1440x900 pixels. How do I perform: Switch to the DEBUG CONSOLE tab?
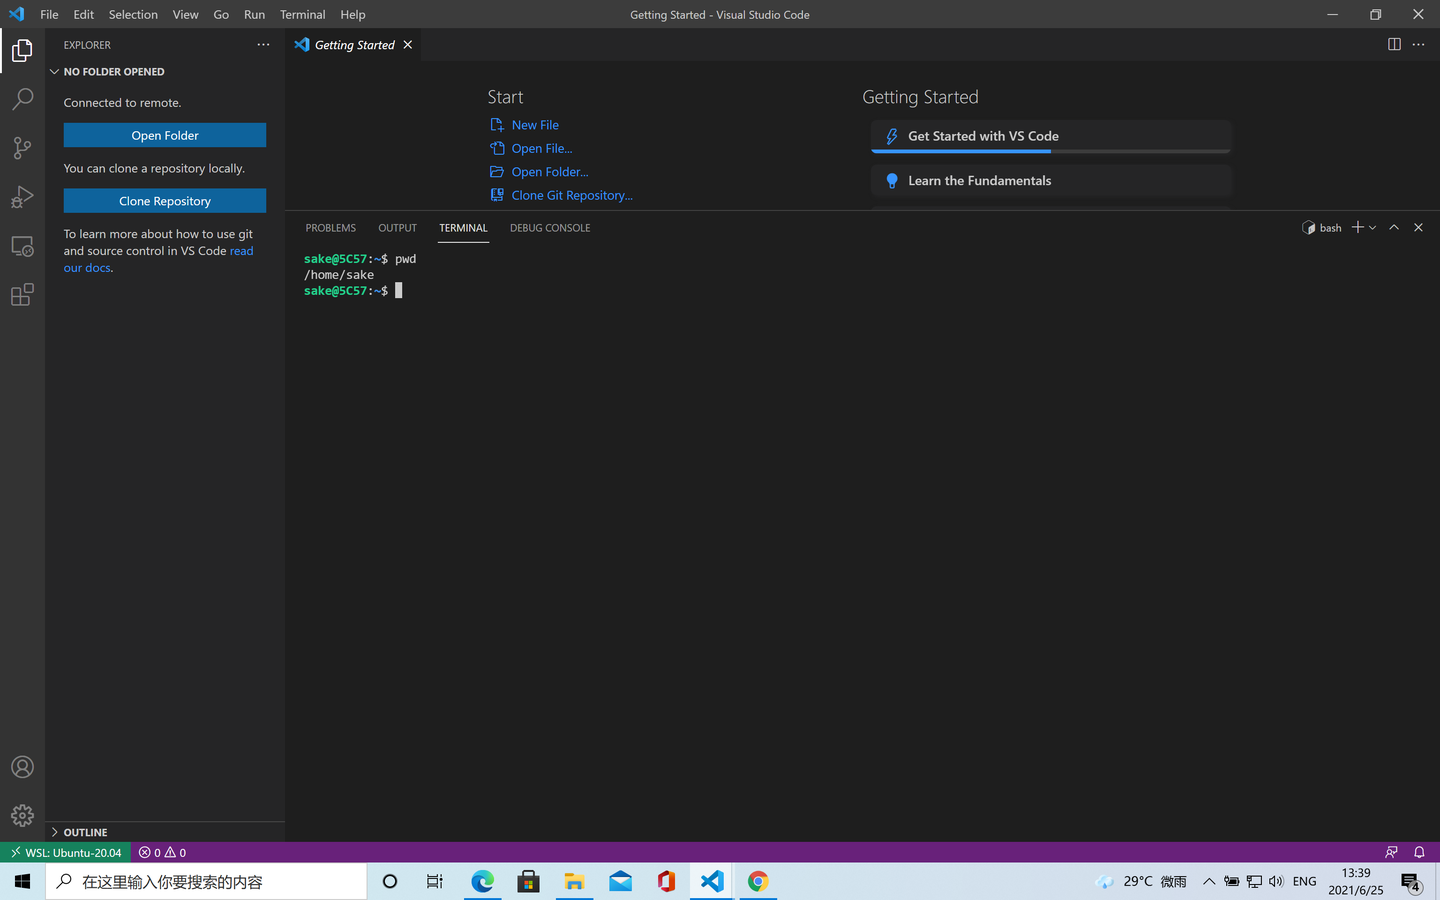pyautogui.click(x=550, y=227)
